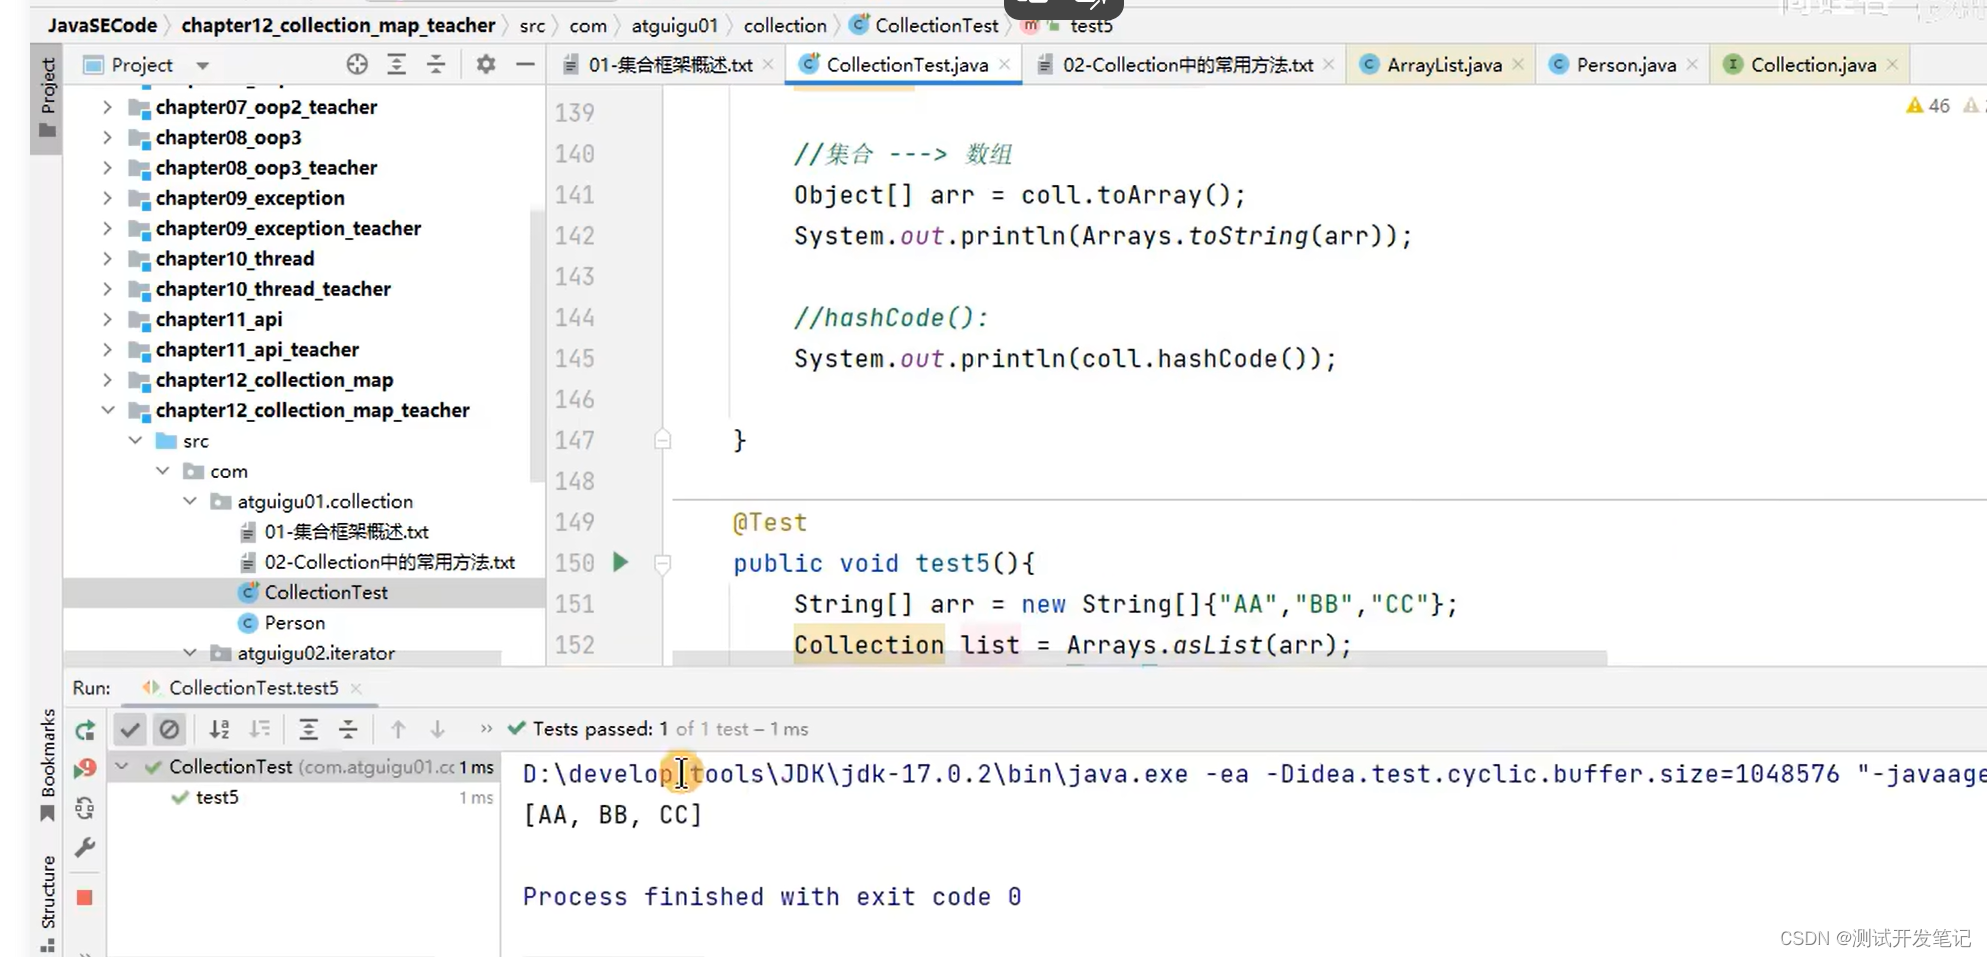Screen dimensions: 1987x957
Task: Run test5 using gutter run arrow
Action: (620, 562)
